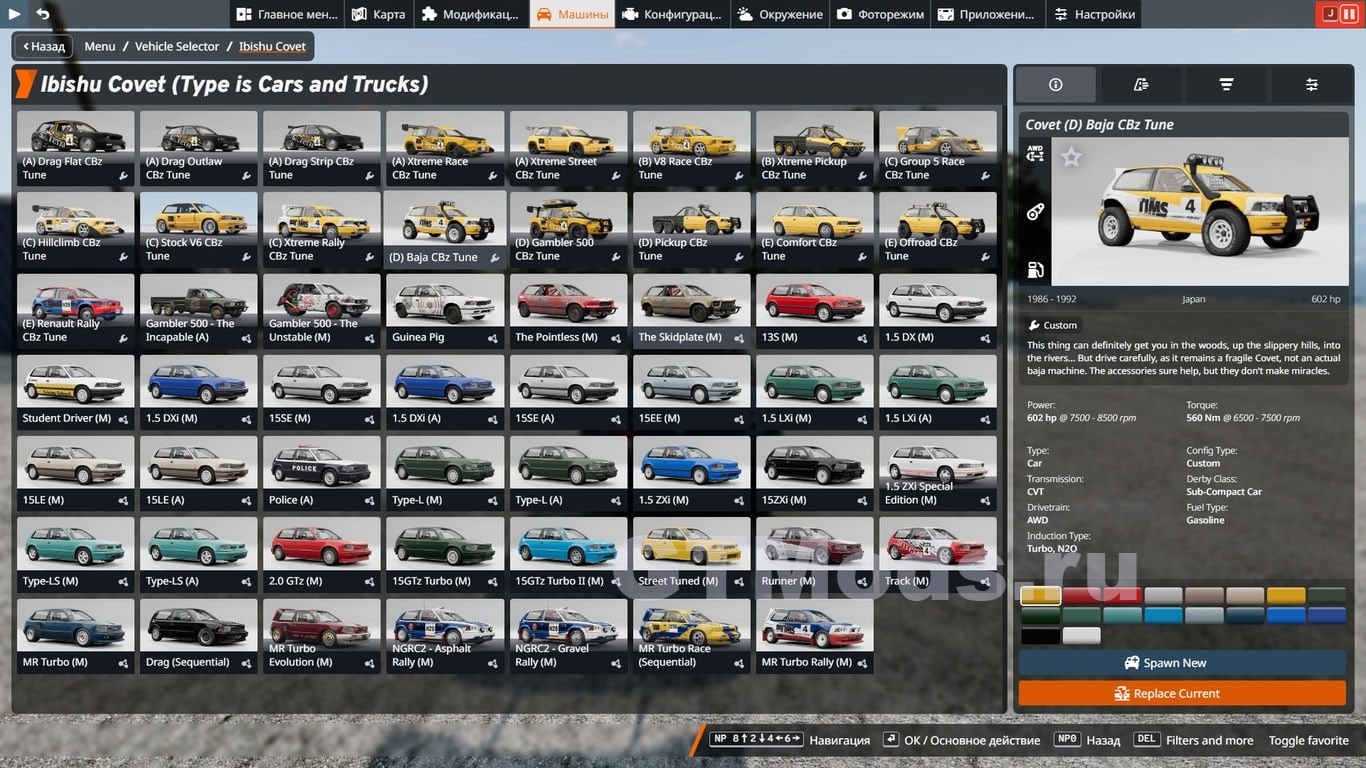Toggle favorite star on Covet Baja preview
Screen dimensions: 1366x768
(x=1071, y=157)
